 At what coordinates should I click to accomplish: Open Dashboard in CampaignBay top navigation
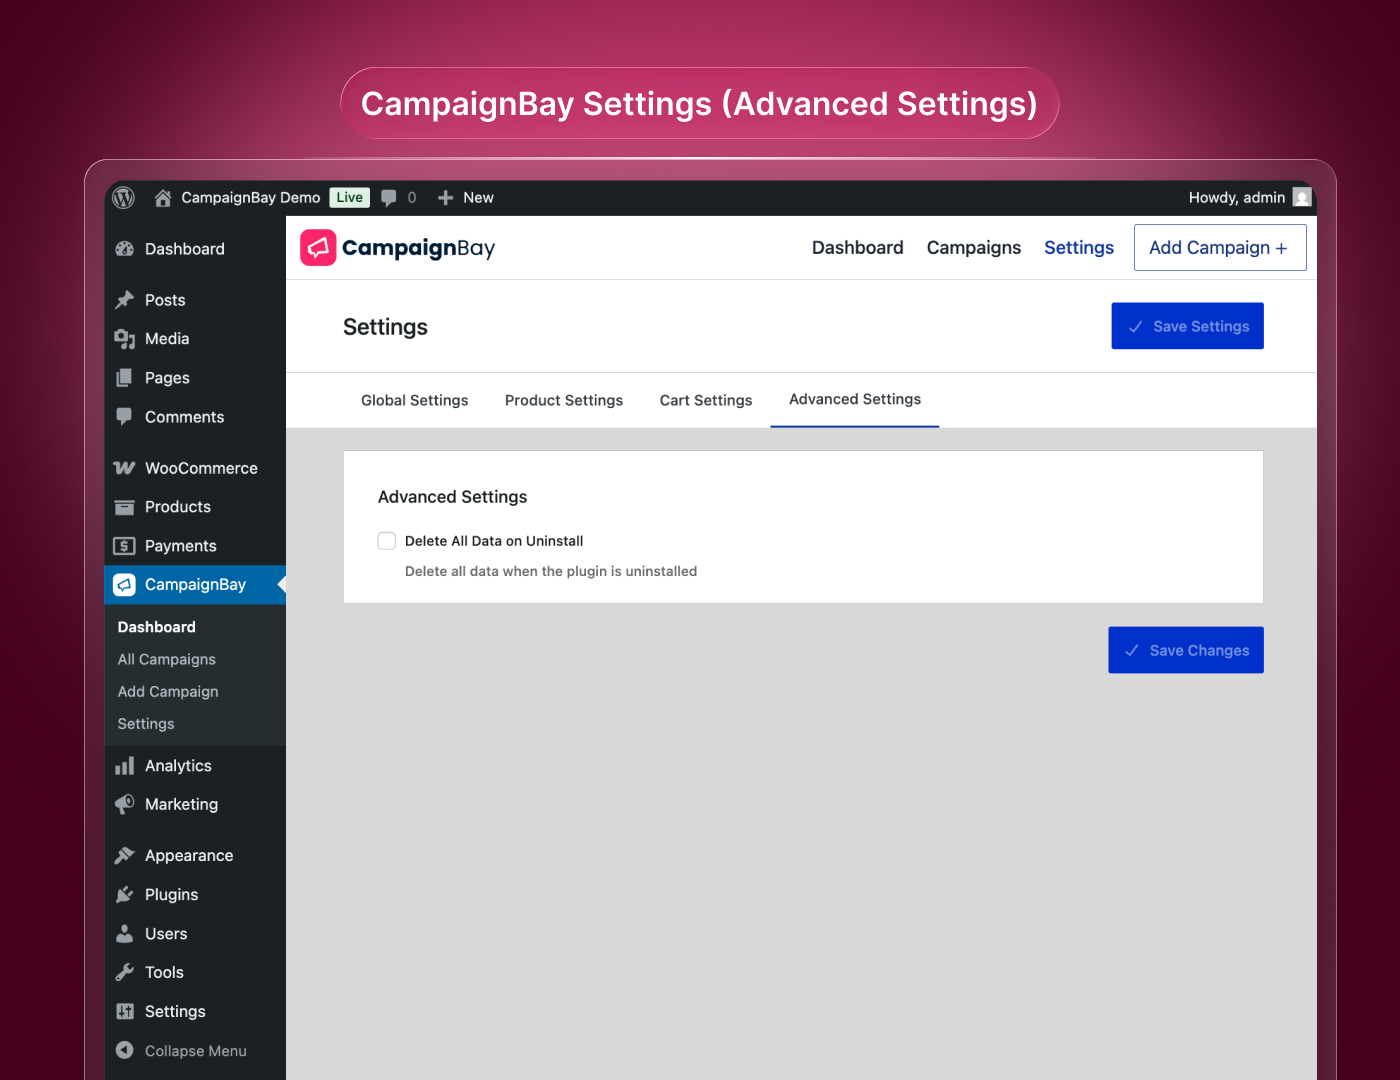click(x=858, y=248)
